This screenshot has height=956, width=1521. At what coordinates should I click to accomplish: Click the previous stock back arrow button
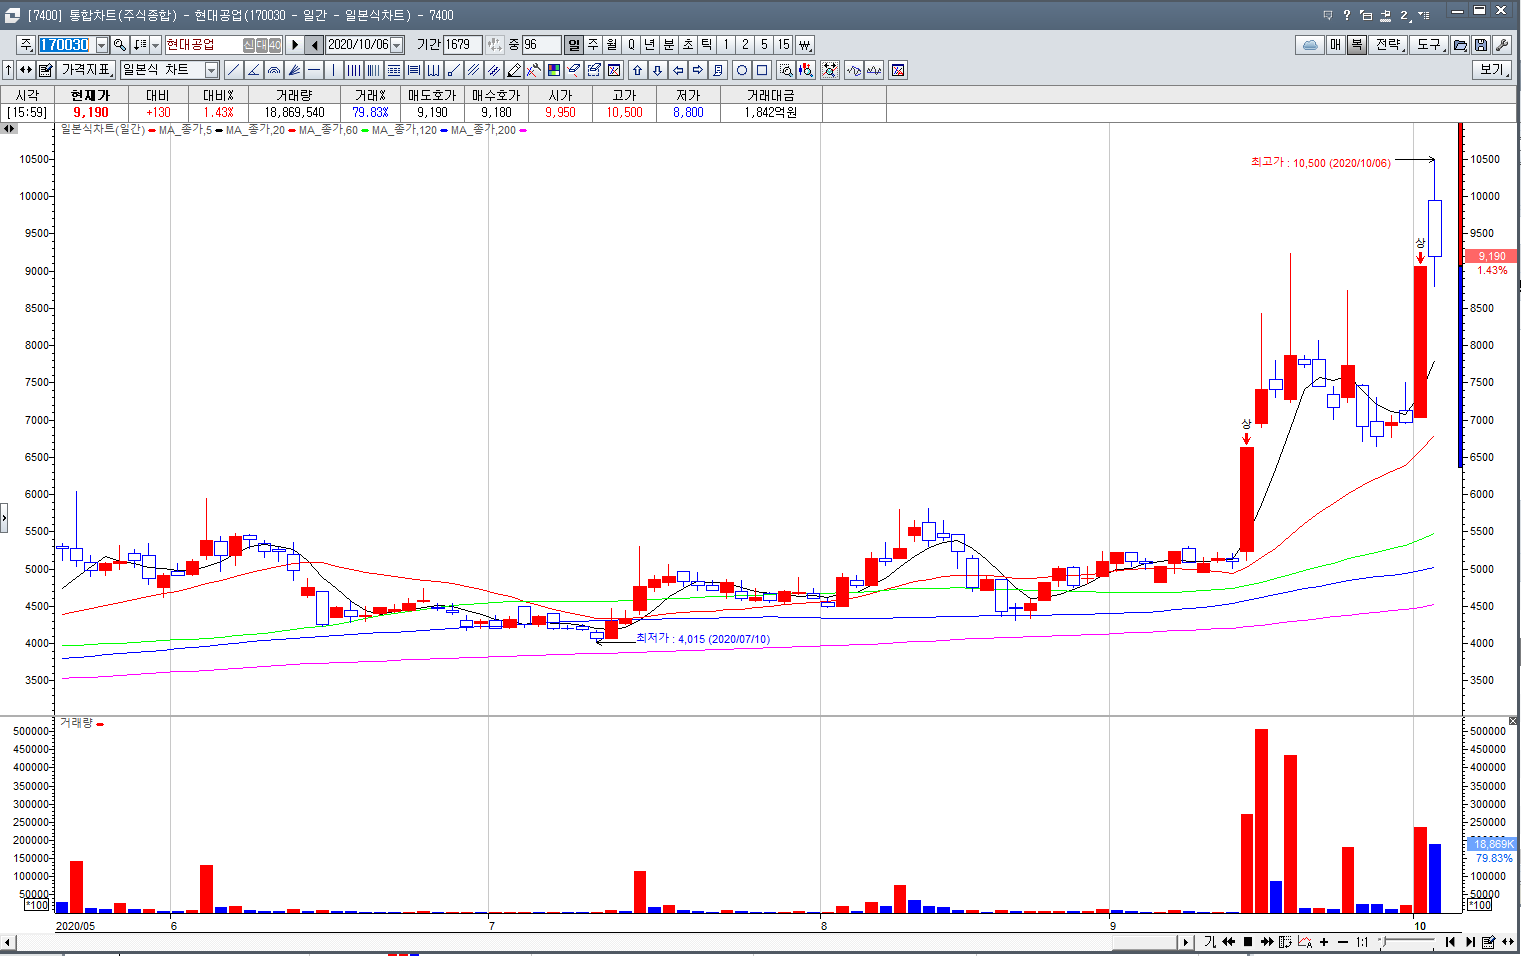point(314,45)
